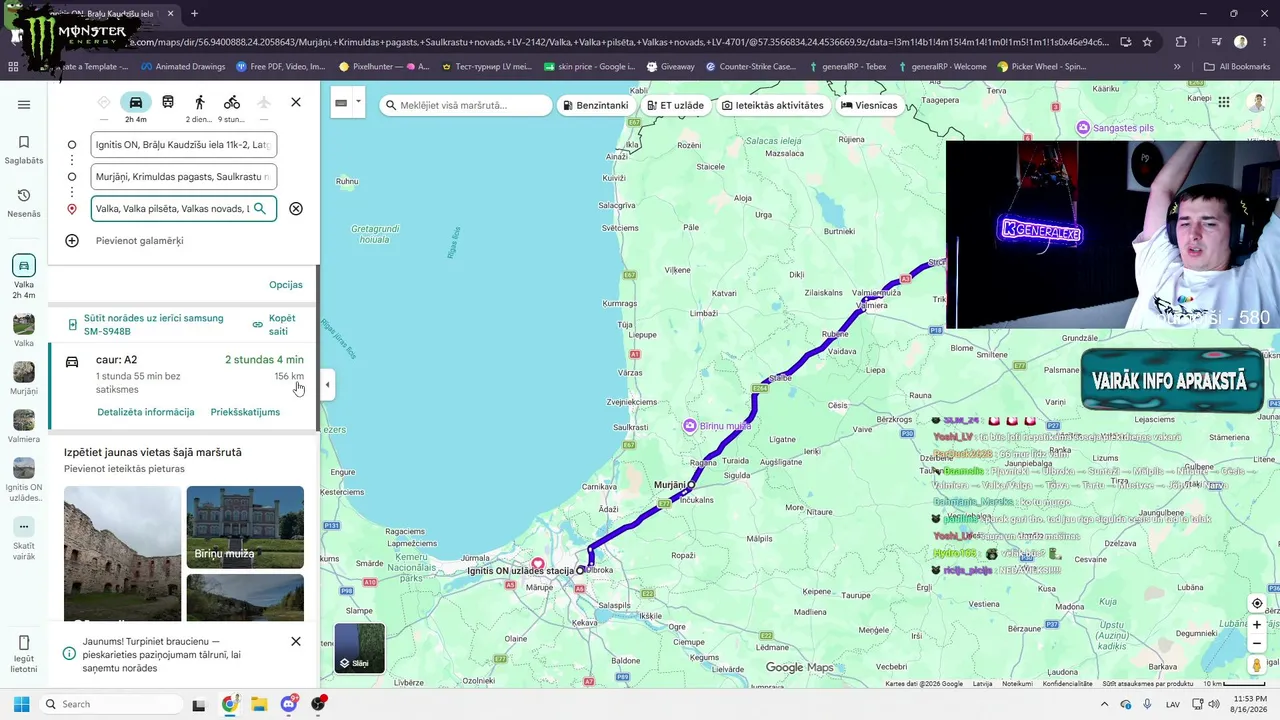This screenshot has height=720, width=1280.
Task: Click the Biriņu muiža map pin
Action: pyautogui.click(x=690, y=426)
